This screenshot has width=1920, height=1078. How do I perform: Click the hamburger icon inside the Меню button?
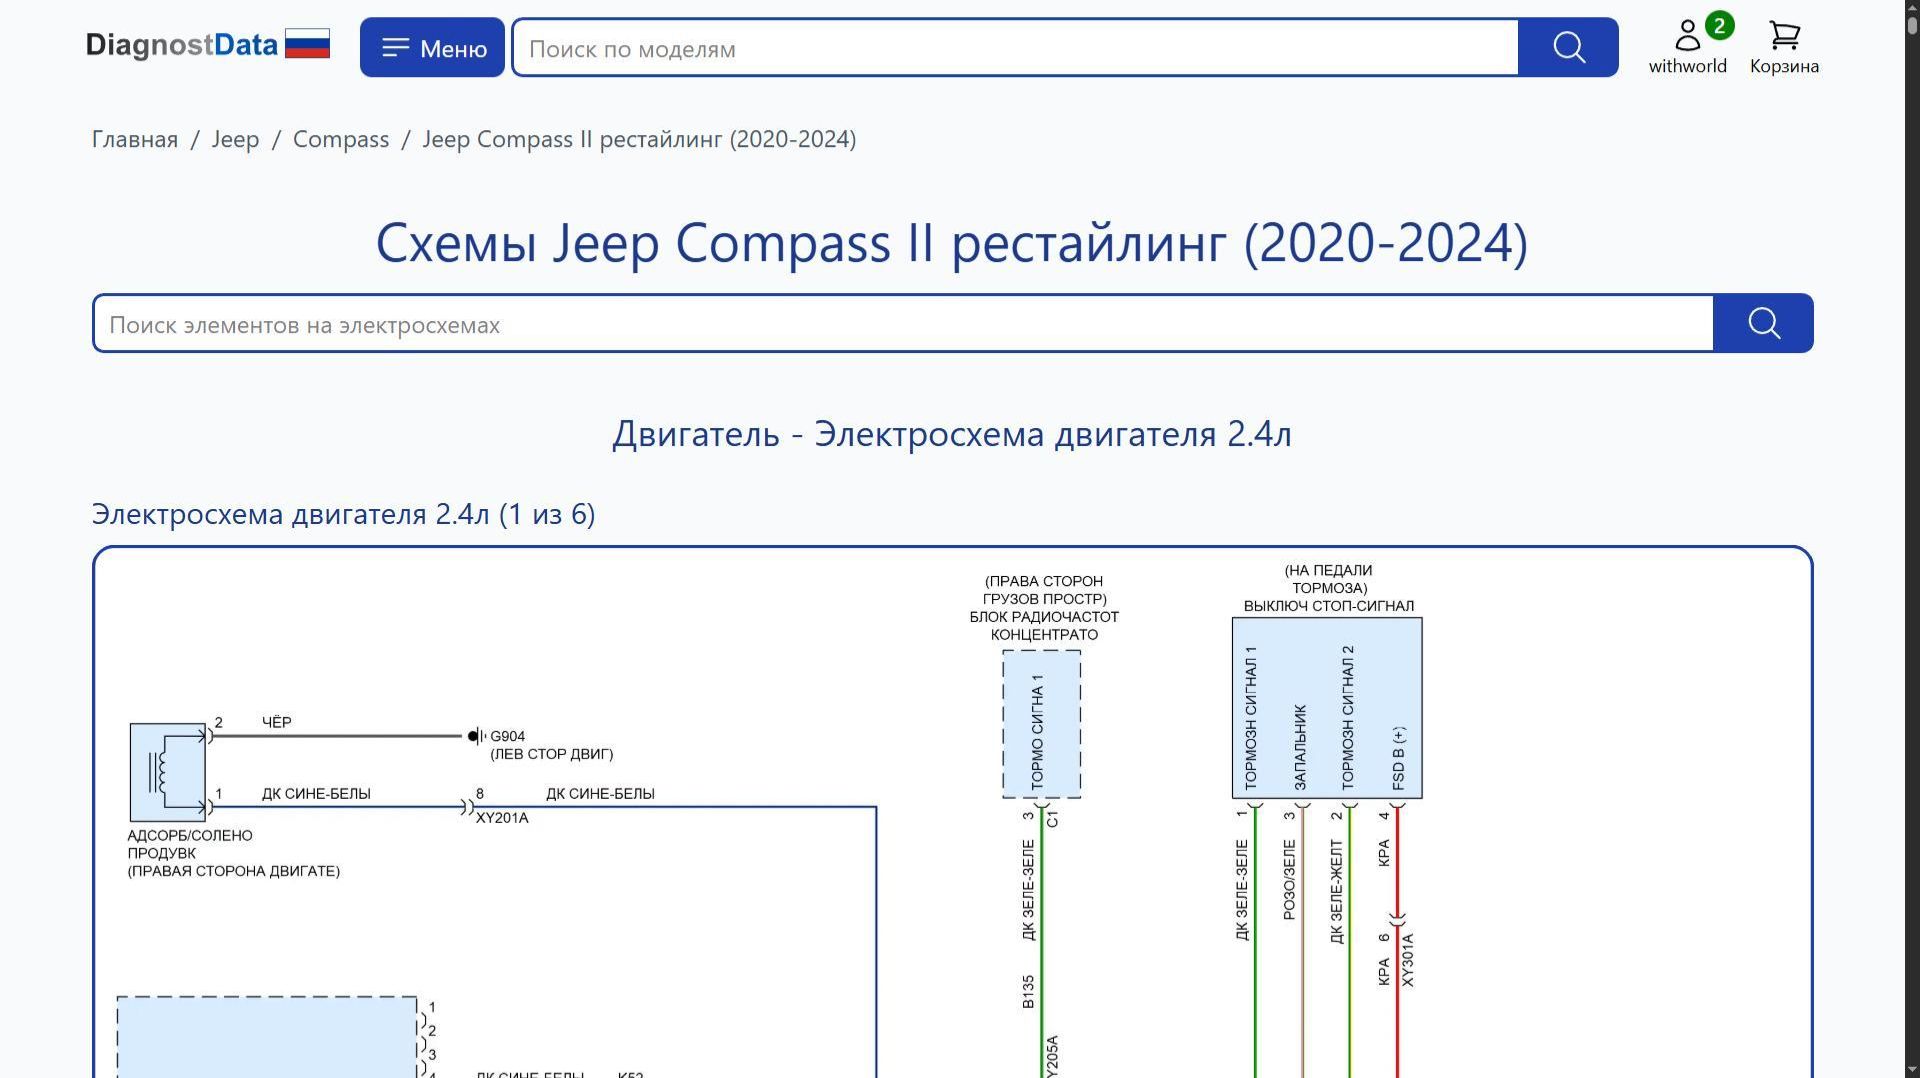coord(396,46)
